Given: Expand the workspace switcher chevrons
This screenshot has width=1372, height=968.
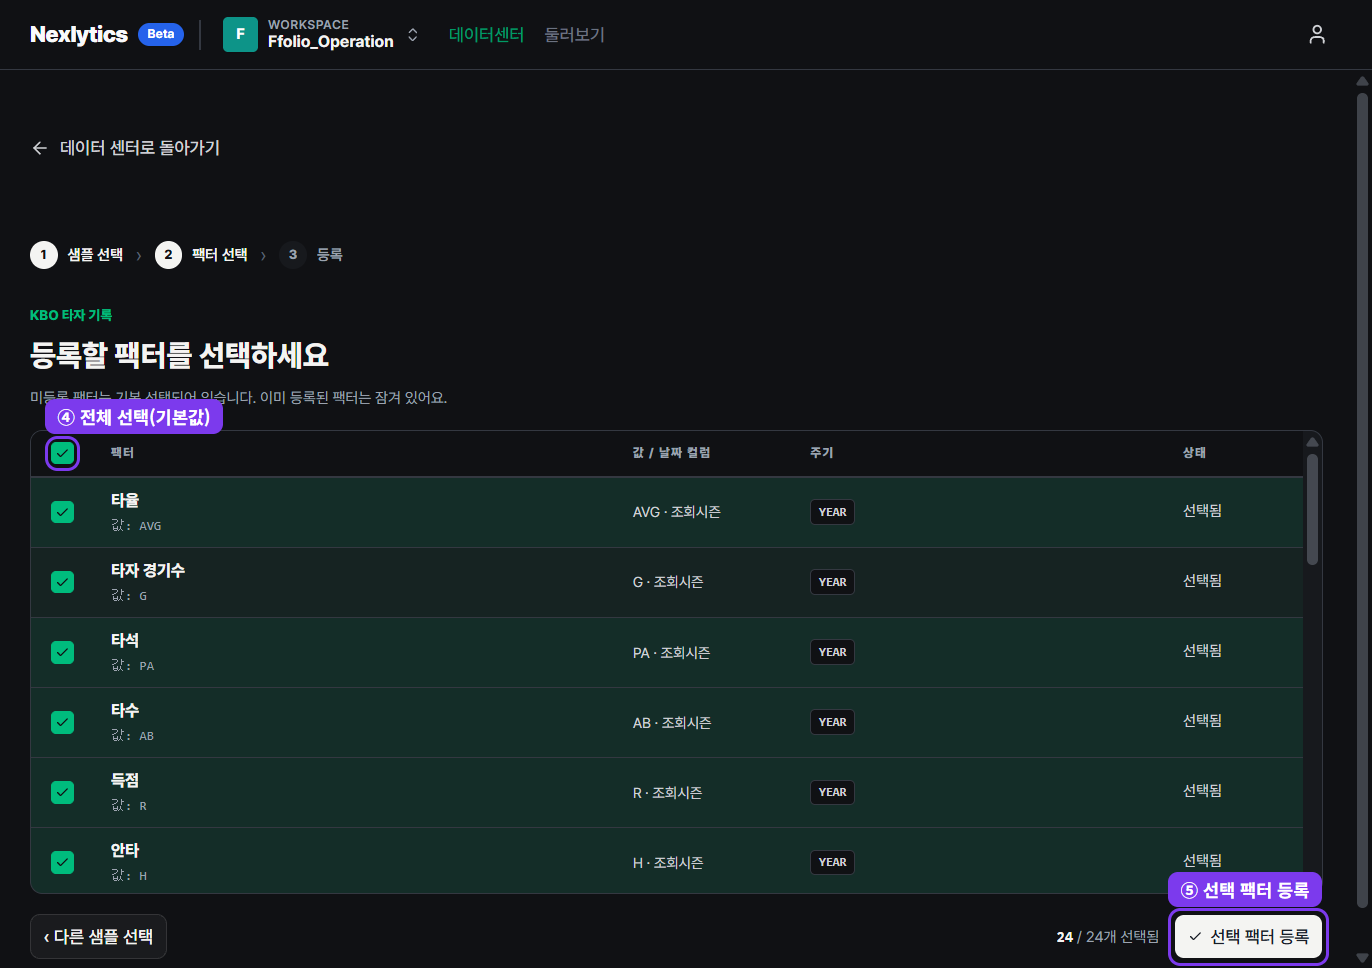Looking at the screenshot, I should pos(413,35).
